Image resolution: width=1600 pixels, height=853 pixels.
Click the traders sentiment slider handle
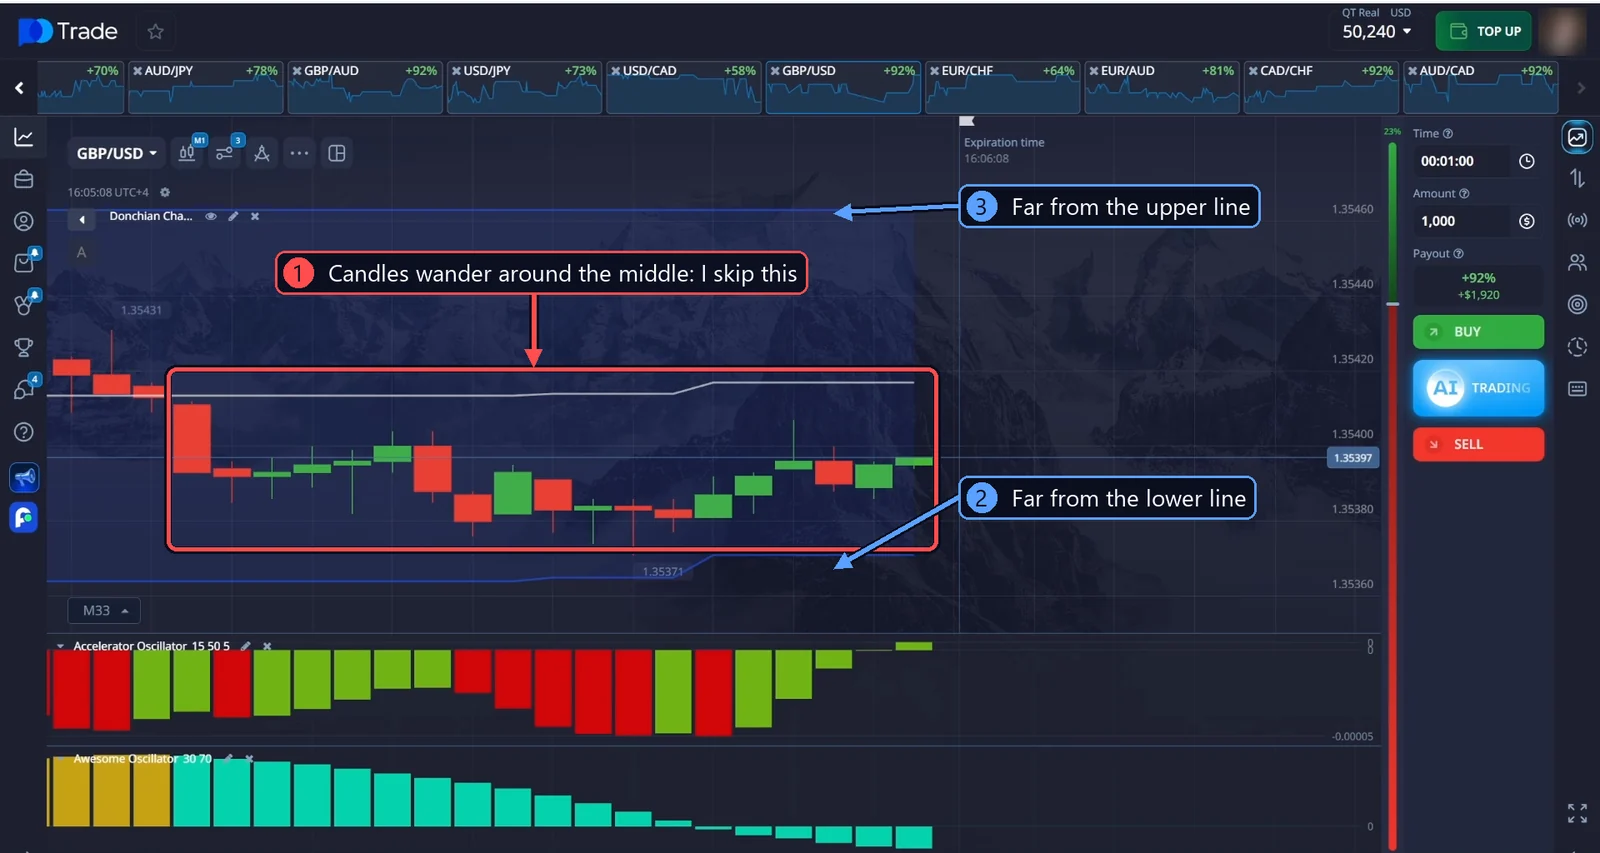(x=1392, y=303)
